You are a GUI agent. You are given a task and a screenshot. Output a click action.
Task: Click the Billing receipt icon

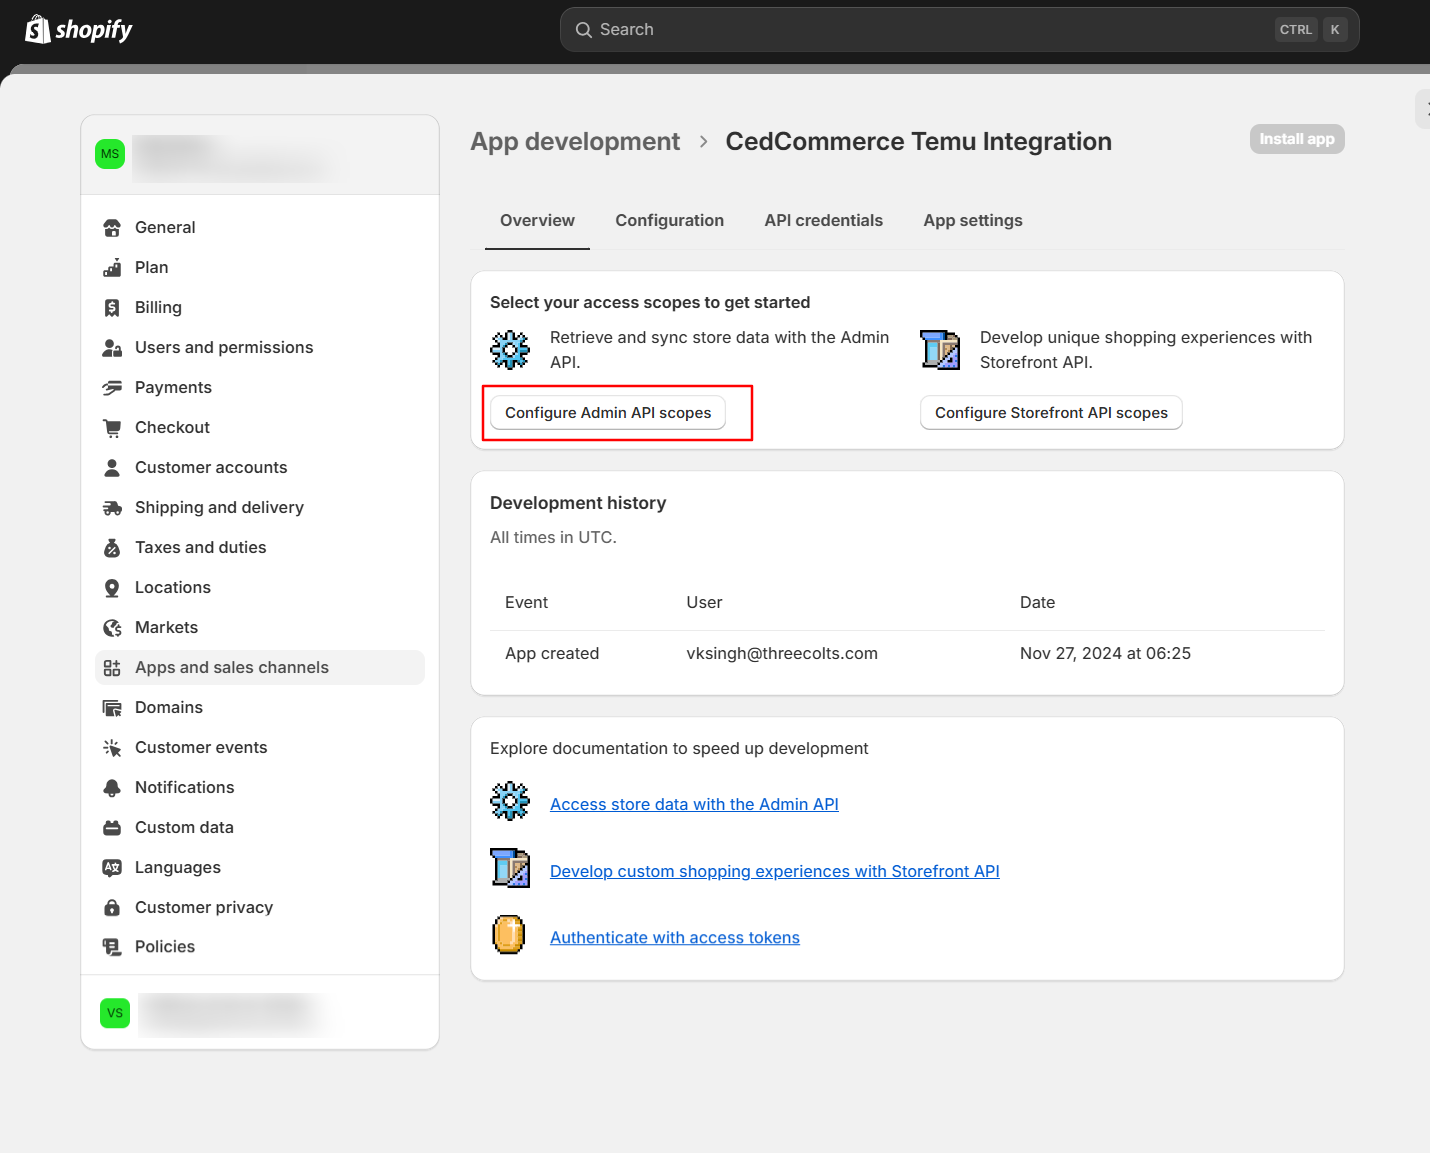(112, 308)
